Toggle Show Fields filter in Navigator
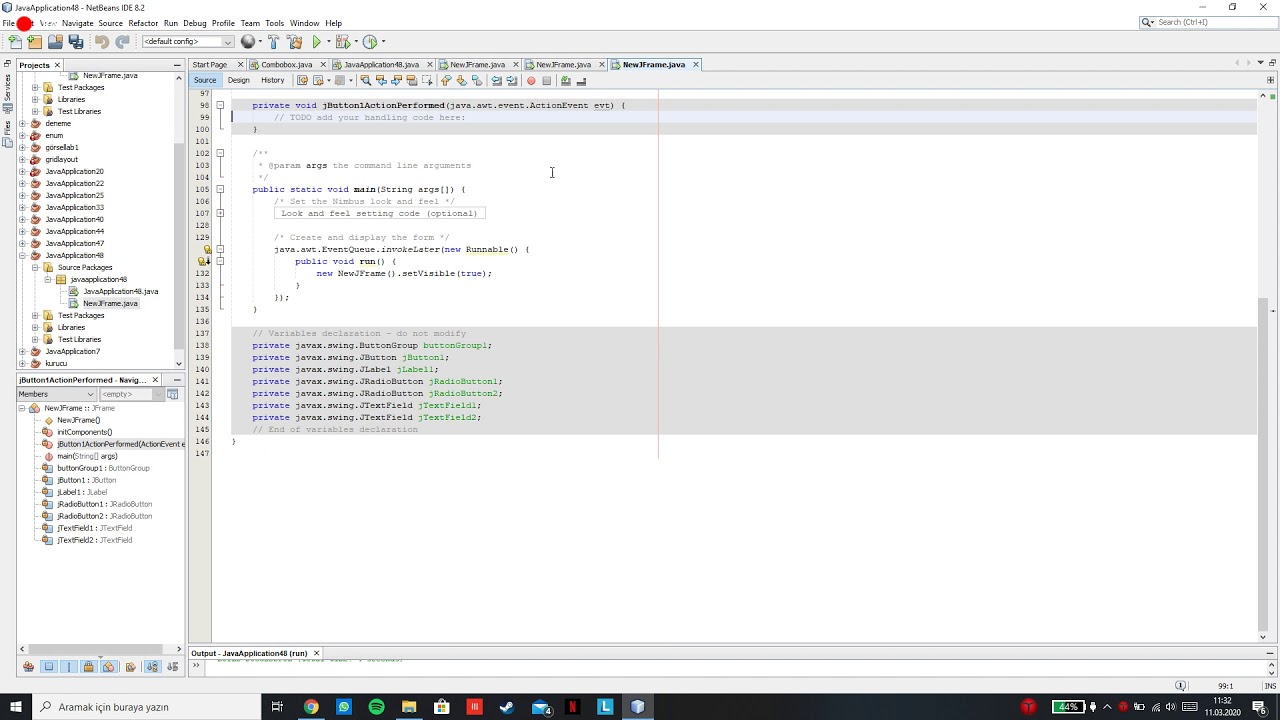This screenshot has height=720, width=1280. (x=49, y=667)
